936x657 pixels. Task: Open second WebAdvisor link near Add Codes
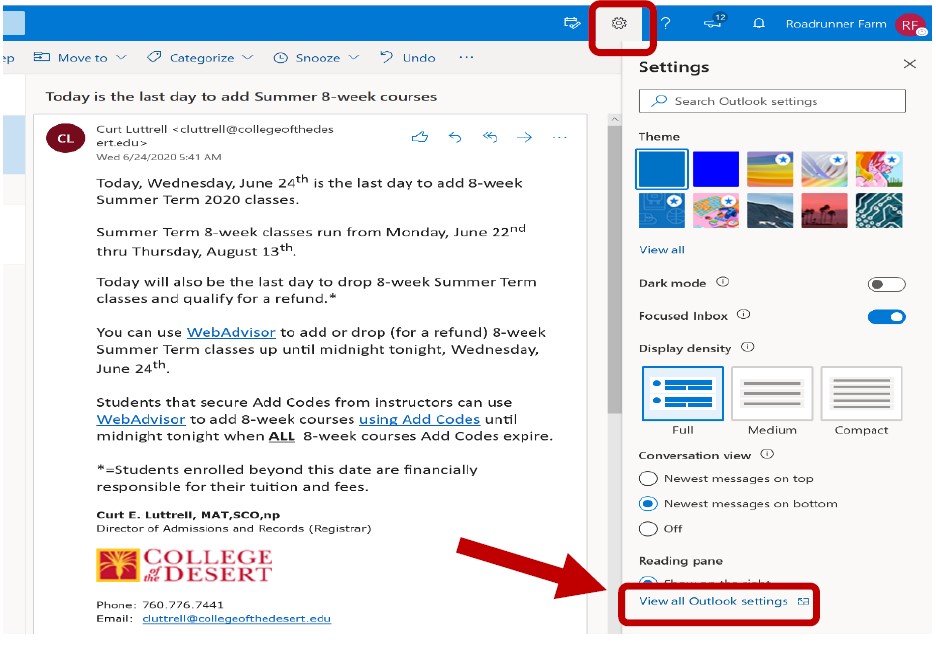tap(141, 419)
